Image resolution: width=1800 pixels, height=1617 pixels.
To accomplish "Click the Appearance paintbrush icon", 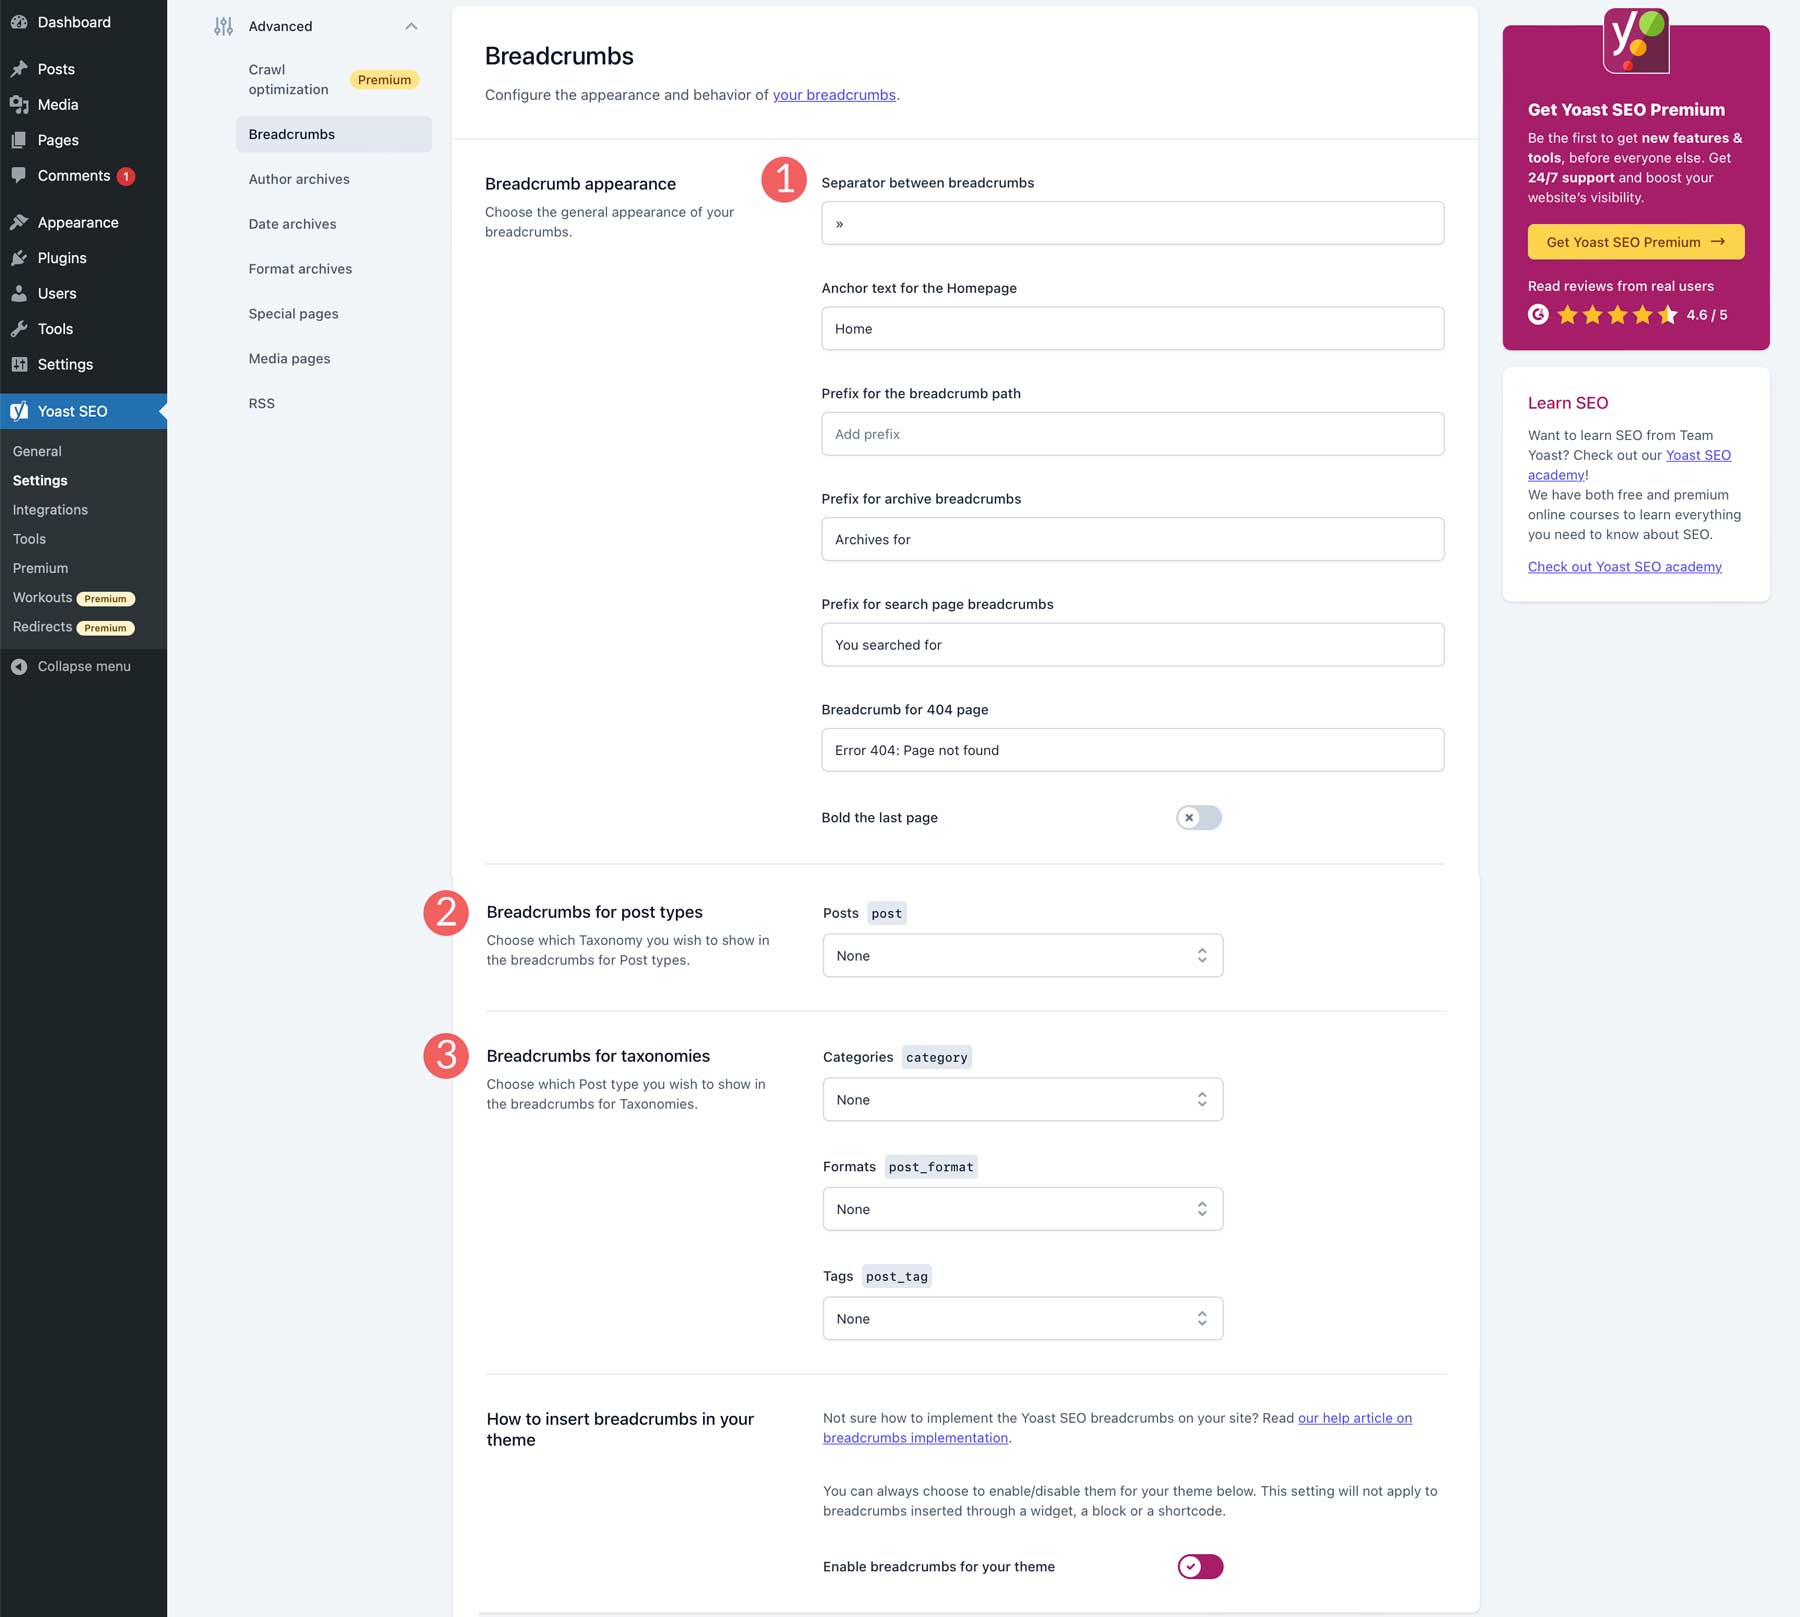I will point(19,222).
